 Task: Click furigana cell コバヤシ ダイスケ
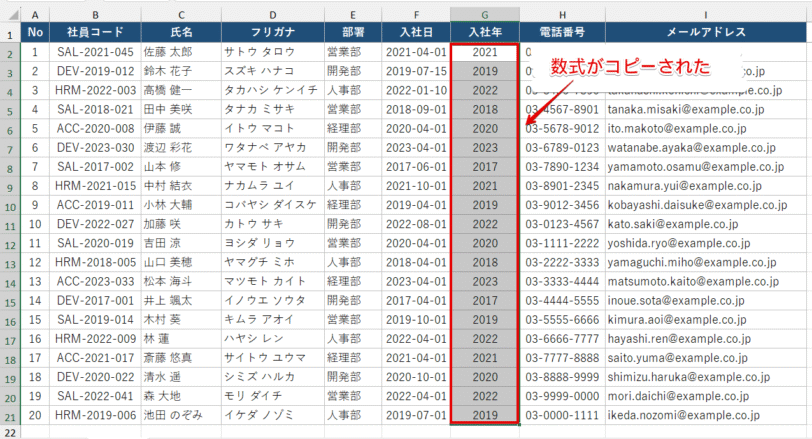click(273, 205)
